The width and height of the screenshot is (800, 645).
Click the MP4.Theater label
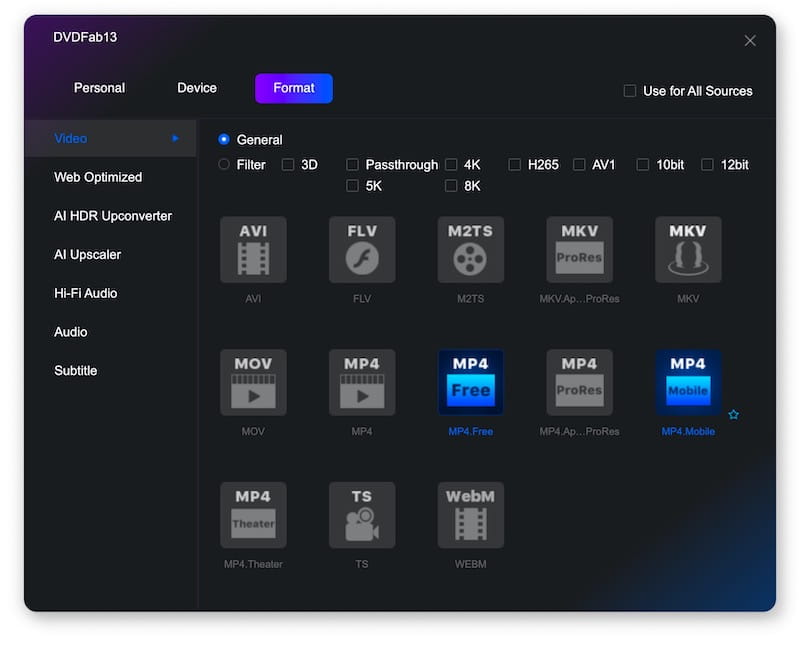point(253,564)
